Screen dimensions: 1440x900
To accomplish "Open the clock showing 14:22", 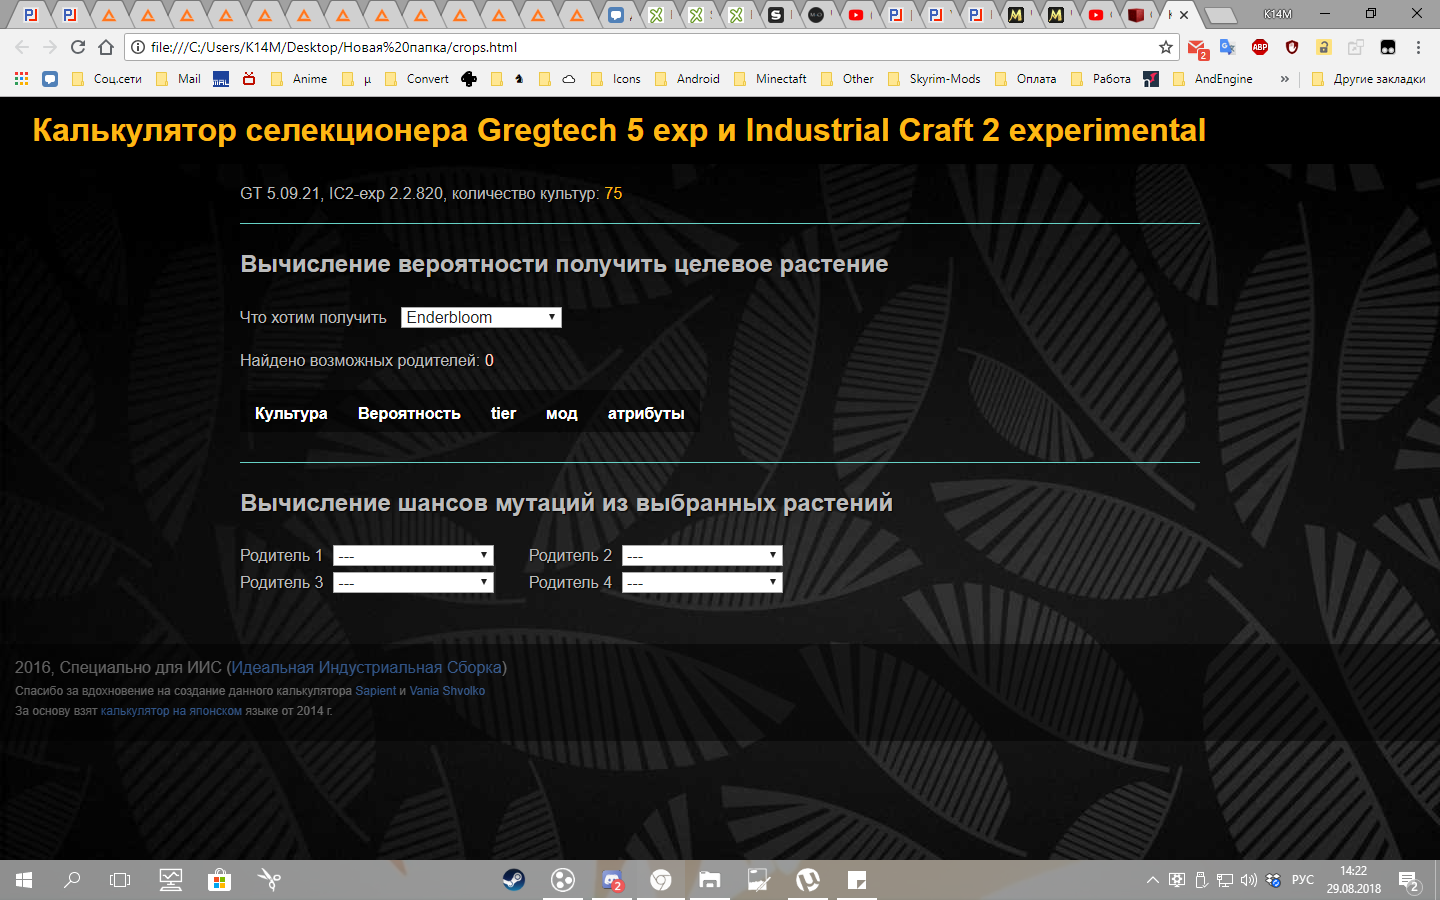I will (1354, 880).
